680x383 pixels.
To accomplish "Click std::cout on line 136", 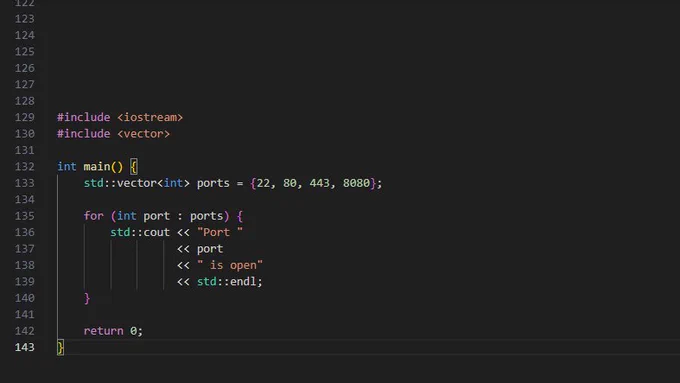I will click(140, 232).
